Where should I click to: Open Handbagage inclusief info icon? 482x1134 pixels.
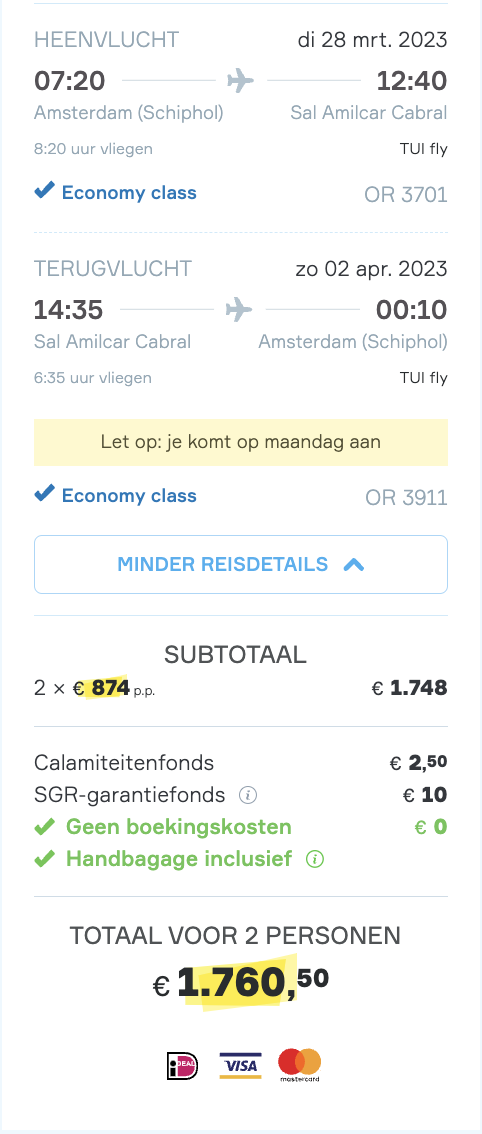[x=315, y=859]
